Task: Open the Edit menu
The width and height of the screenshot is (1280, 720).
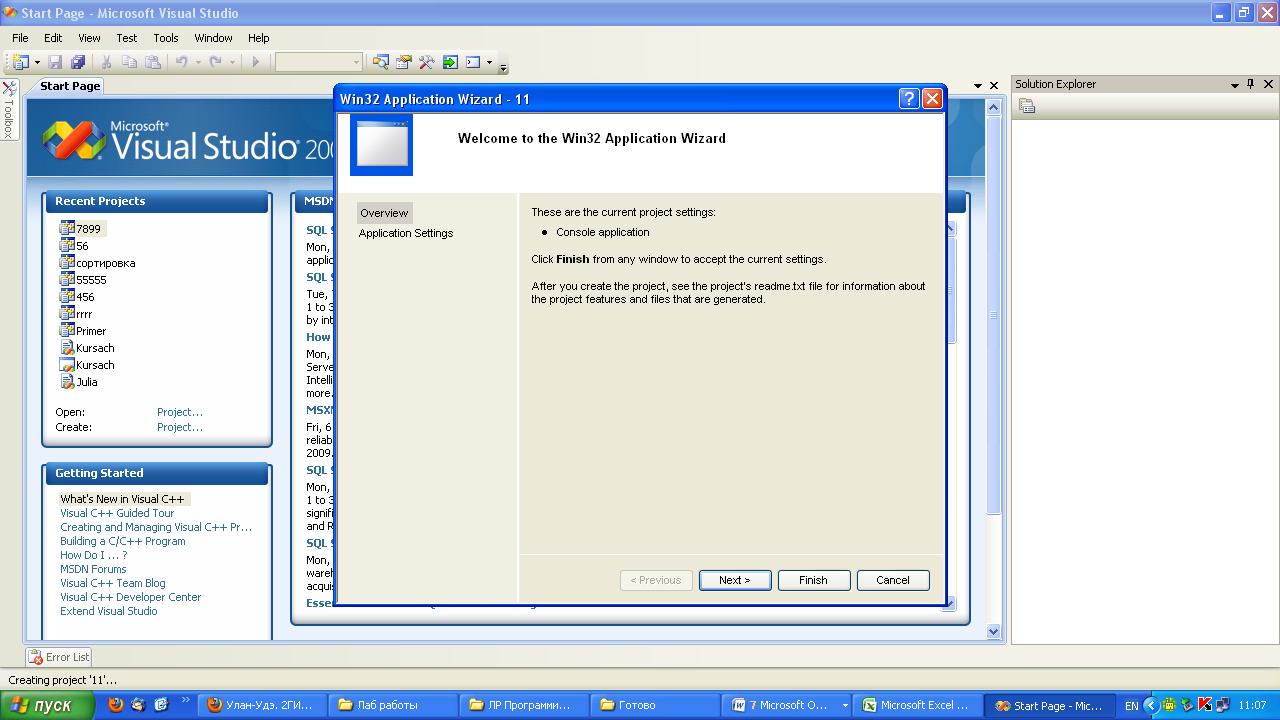Action: [x=53, y=38]
